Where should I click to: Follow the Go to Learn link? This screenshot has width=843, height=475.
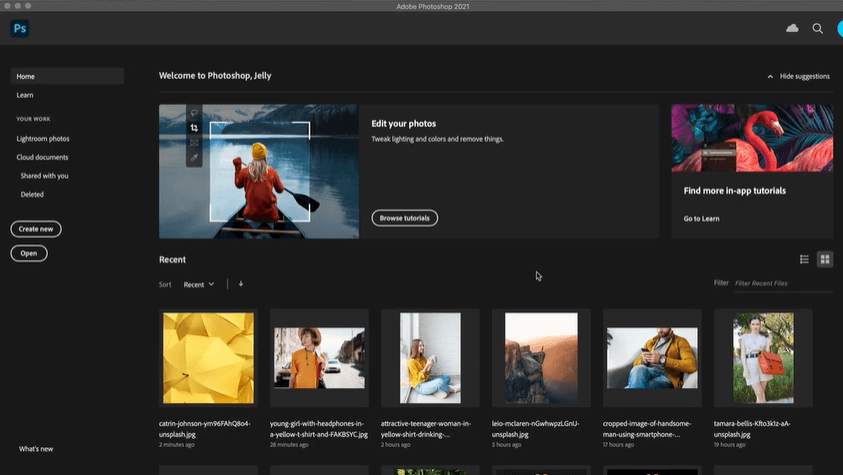point(701,218)
